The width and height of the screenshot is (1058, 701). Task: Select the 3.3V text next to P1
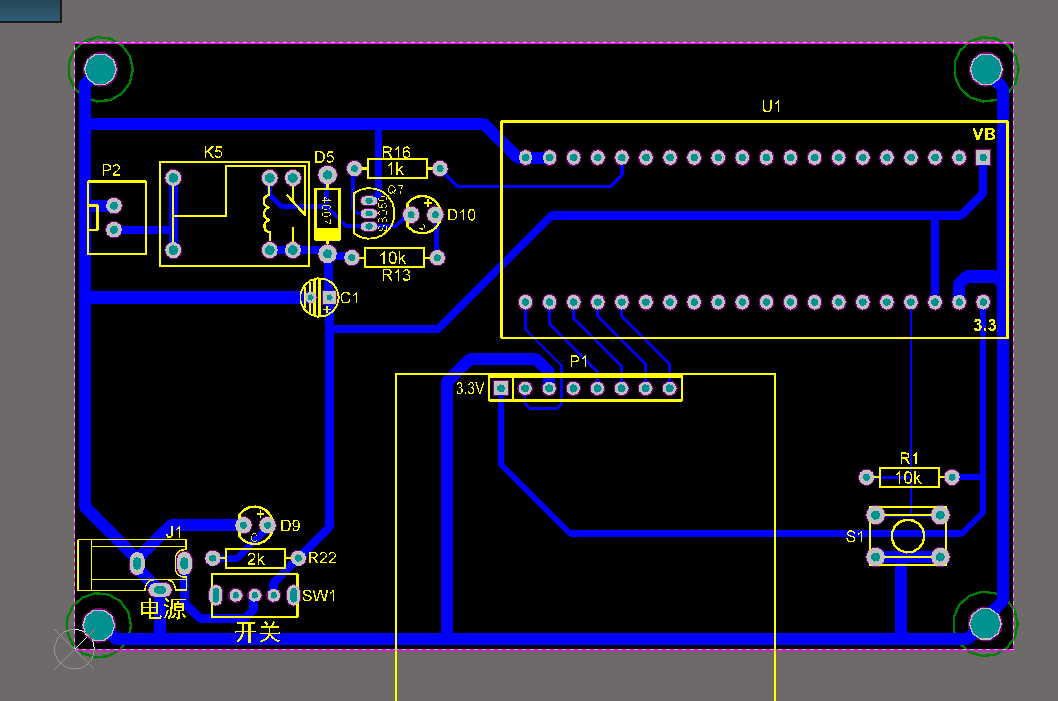[470, 389]
